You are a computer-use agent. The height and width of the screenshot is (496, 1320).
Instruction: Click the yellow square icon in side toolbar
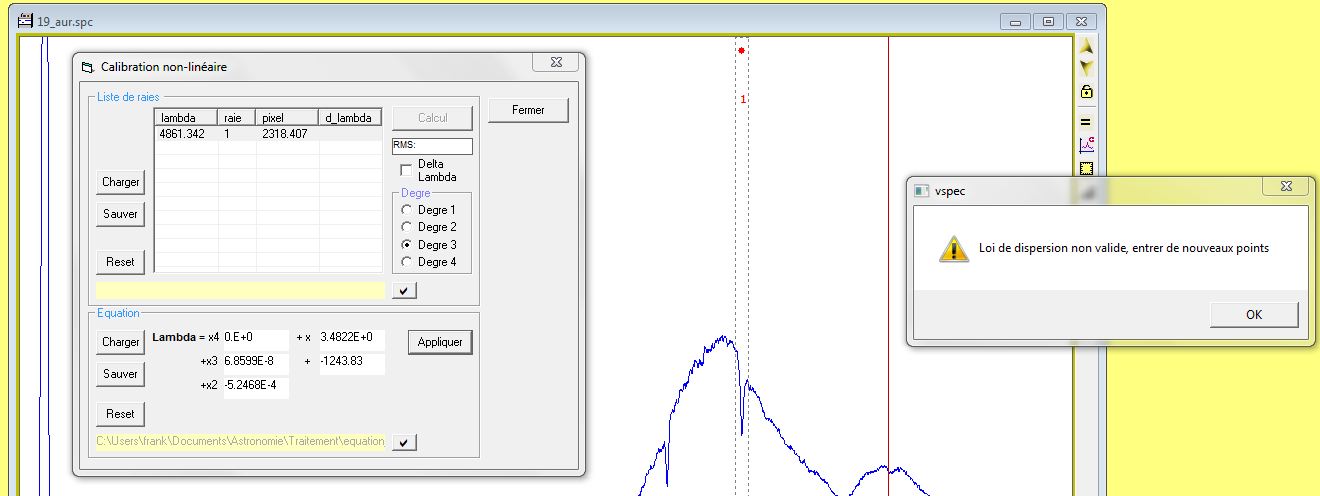click(x=1086, y=168)
